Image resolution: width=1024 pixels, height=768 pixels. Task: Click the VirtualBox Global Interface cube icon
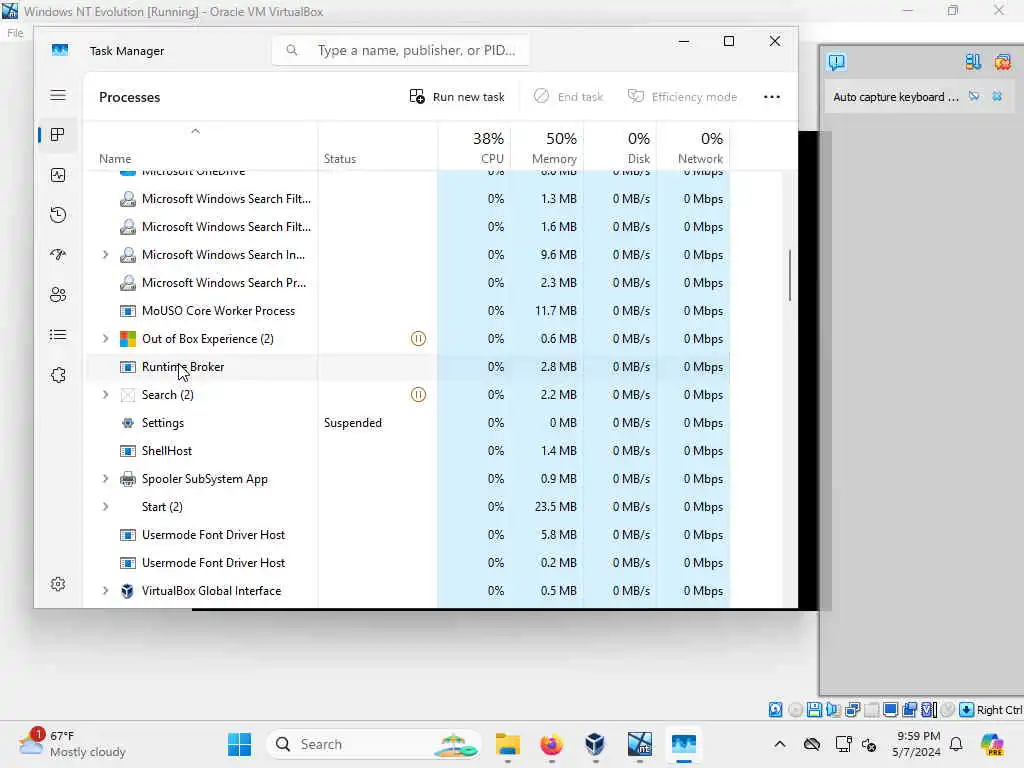tap(128, 590)
